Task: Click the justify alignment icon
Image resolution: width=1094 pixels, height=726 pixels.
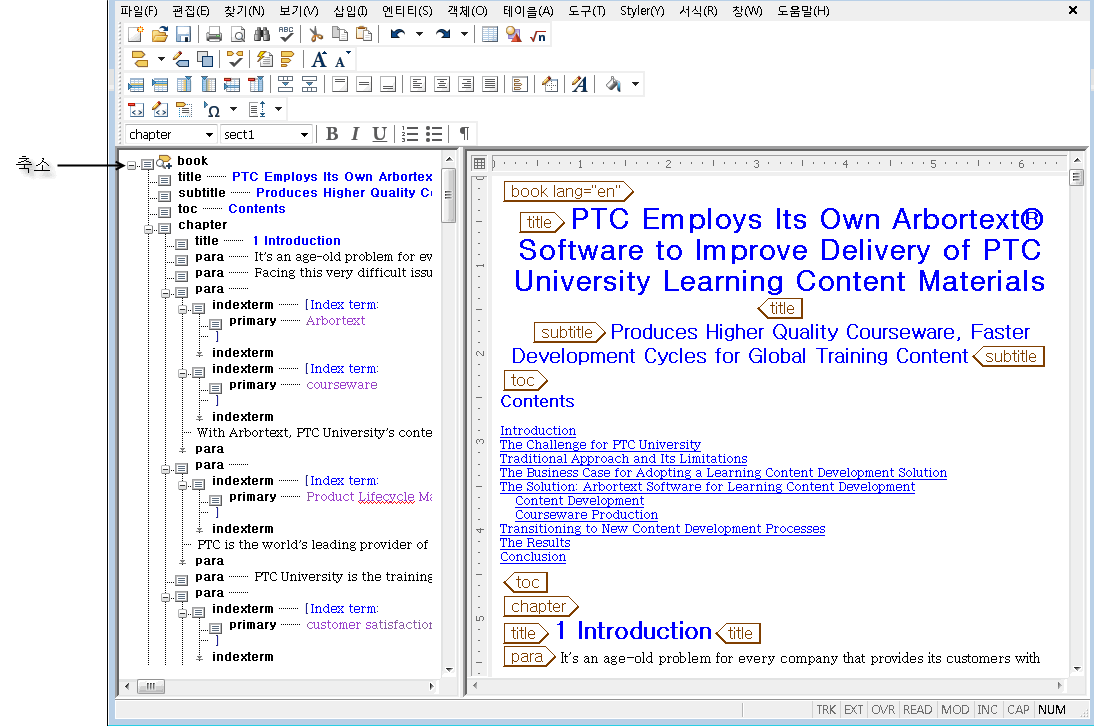Action: pyautogui.click(x=490, y=84)
